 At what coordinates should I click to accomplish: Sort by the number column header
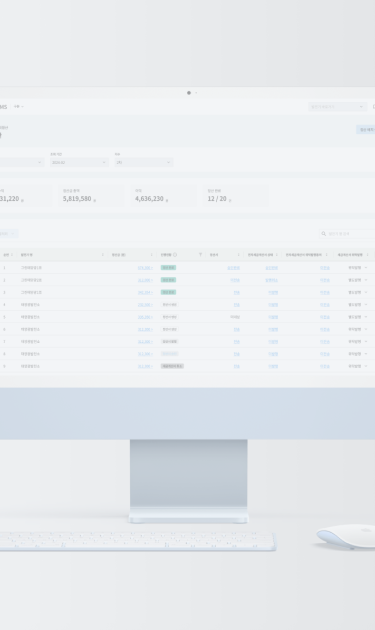pyautogui.click(x=8, y=255)
